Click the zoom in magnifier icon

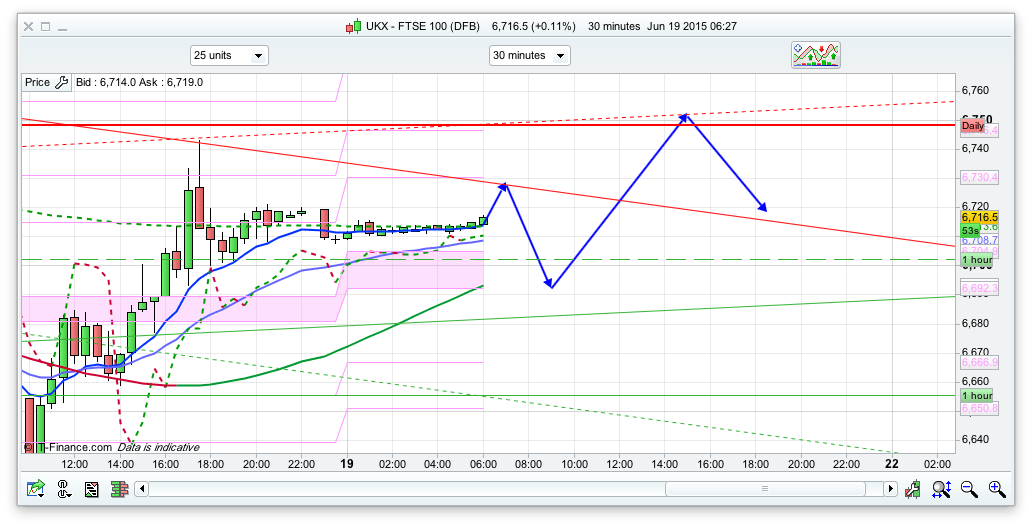pos(997,489)
